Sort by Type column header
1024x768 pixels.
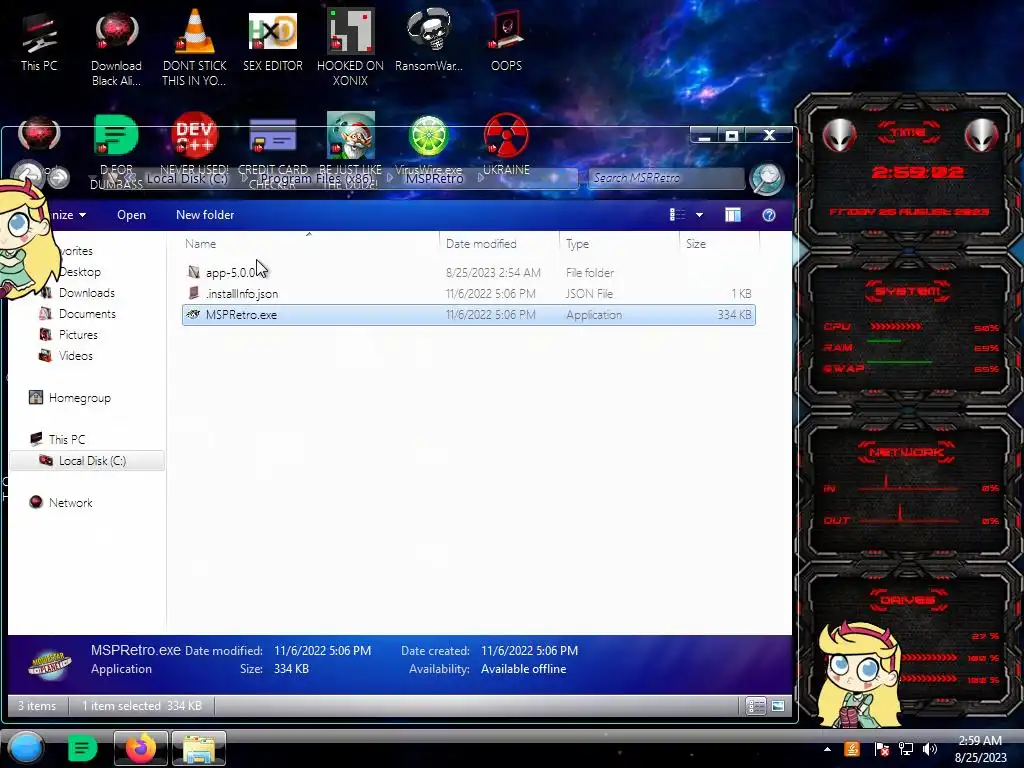619,244
